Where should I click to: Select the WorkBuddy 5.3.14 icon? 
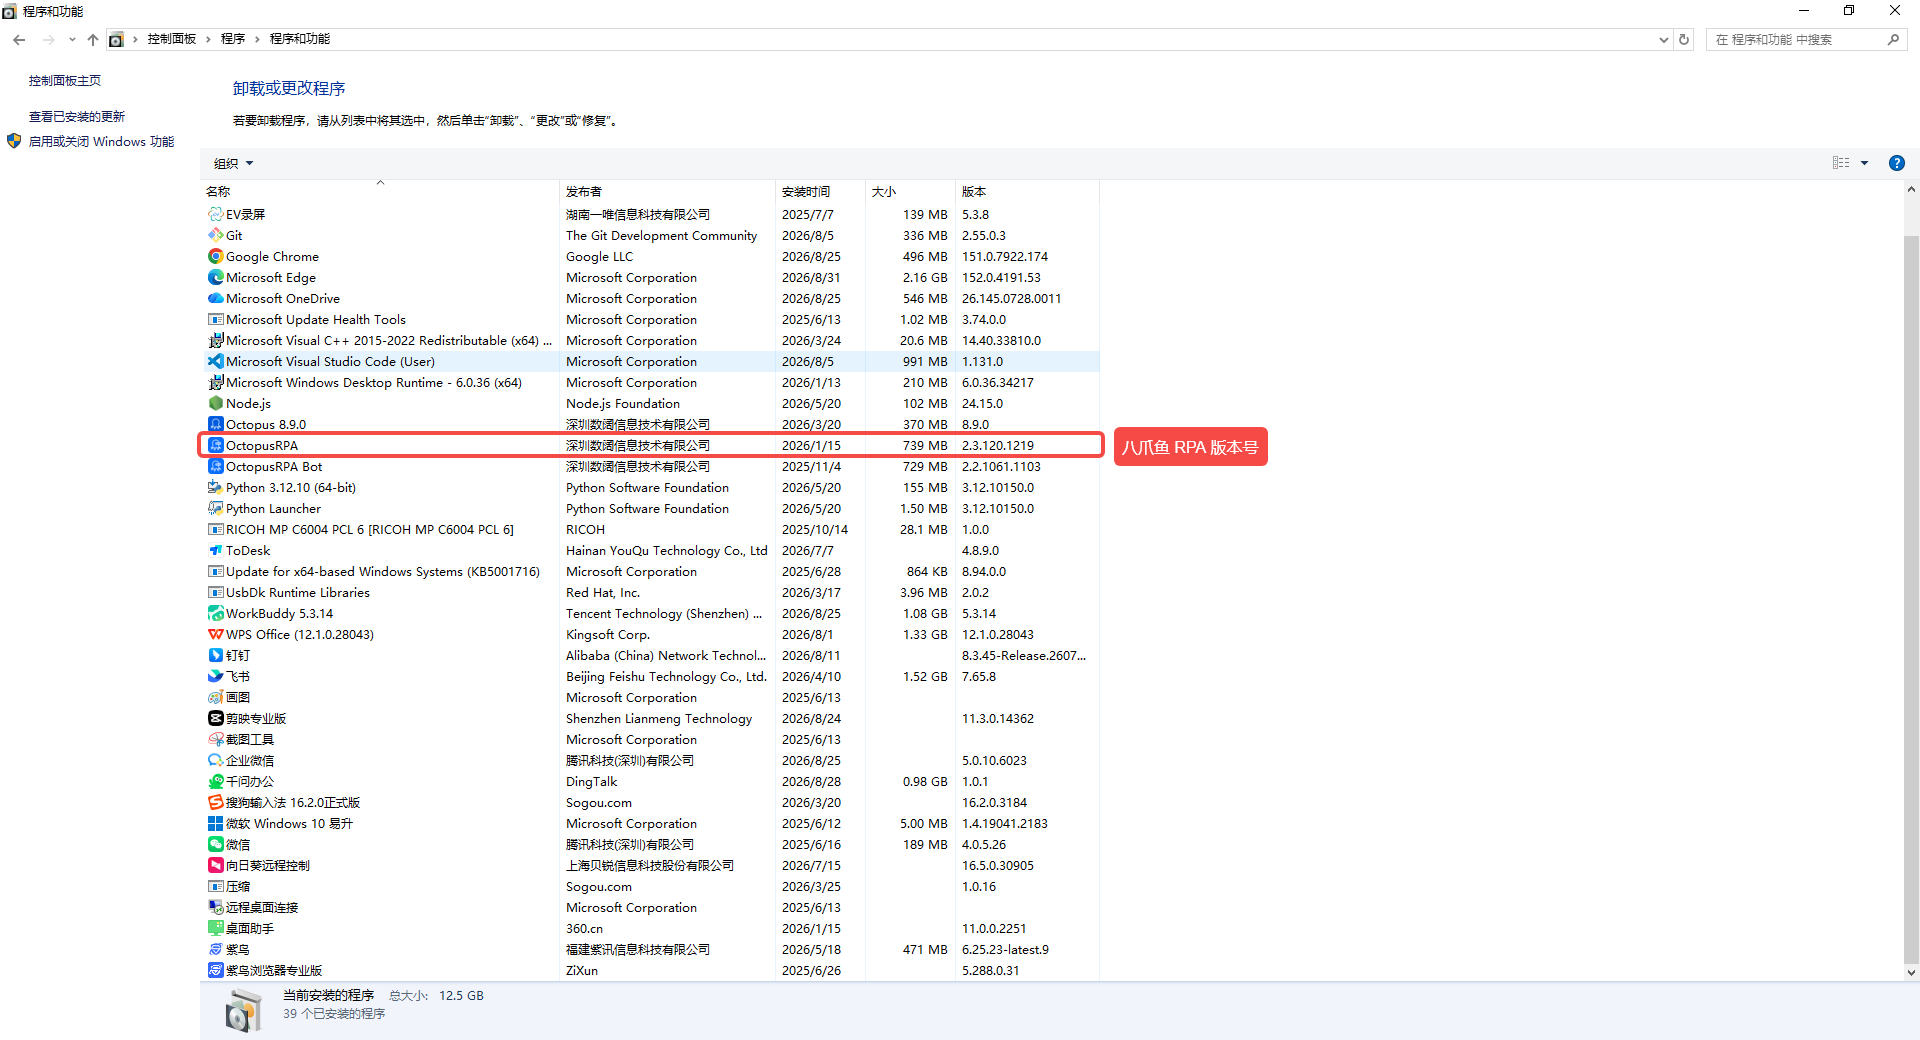pos(215,613)
